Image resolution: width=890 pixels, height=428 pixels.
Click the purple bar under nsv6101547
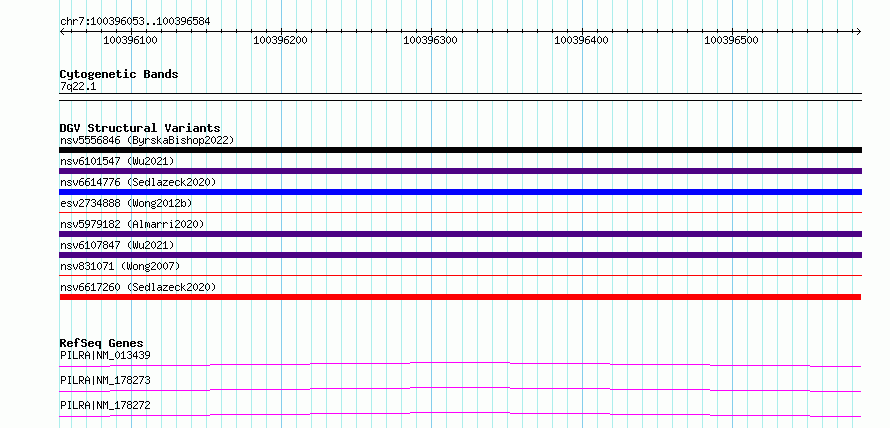460,171
